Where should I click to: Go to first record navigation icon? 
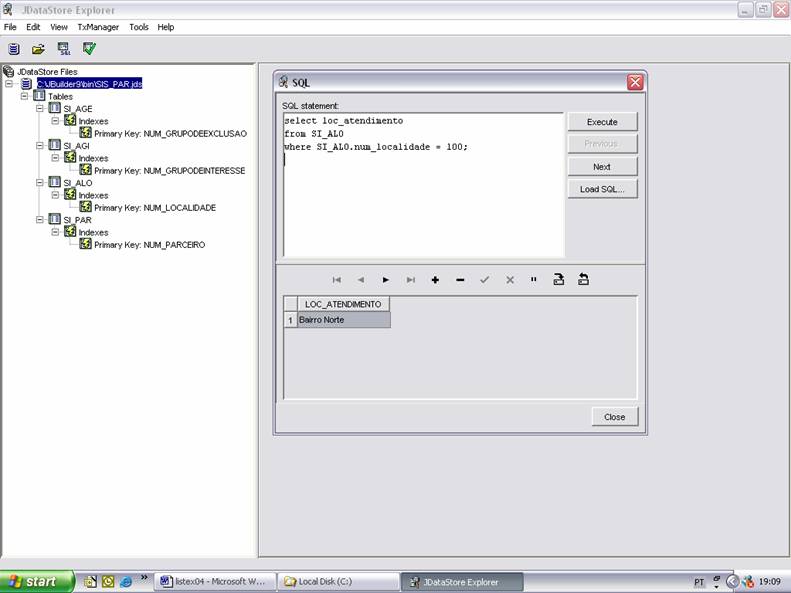(336, 280)
